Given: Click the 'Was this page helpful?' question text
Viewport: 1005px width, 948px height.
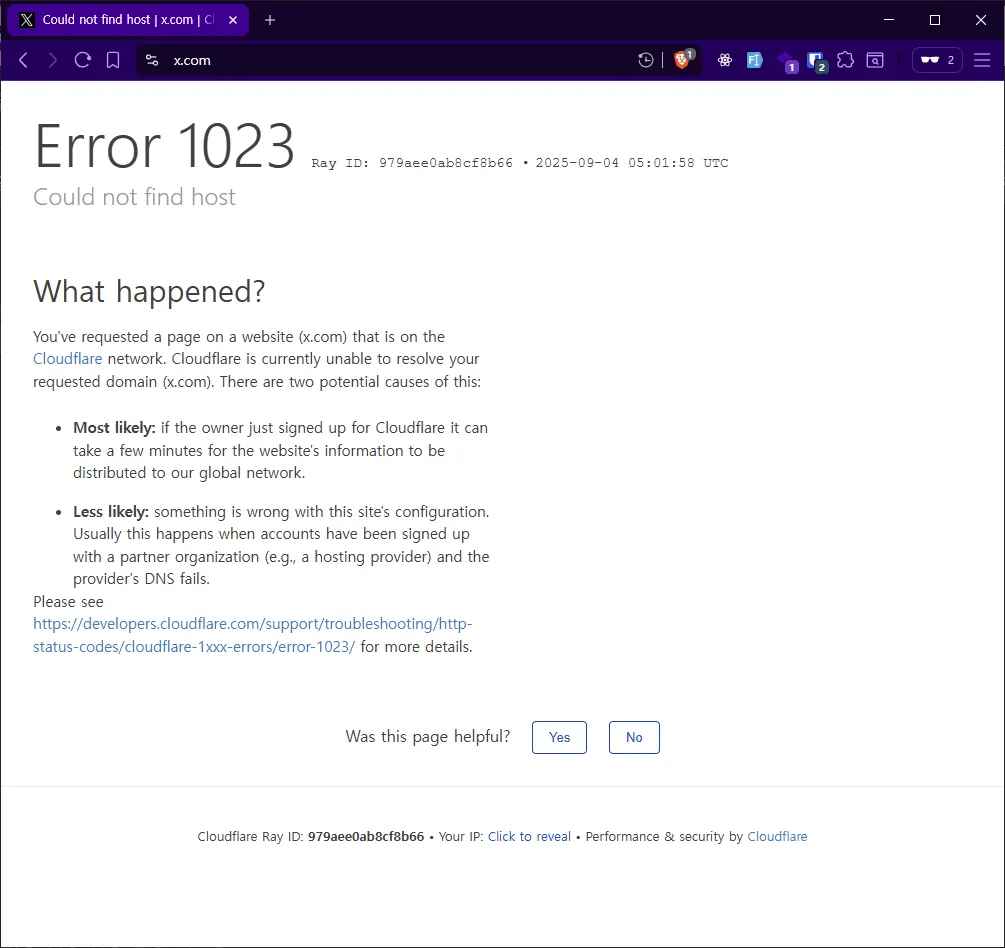Looking at the screenshot, I should [x=428, y=736].
